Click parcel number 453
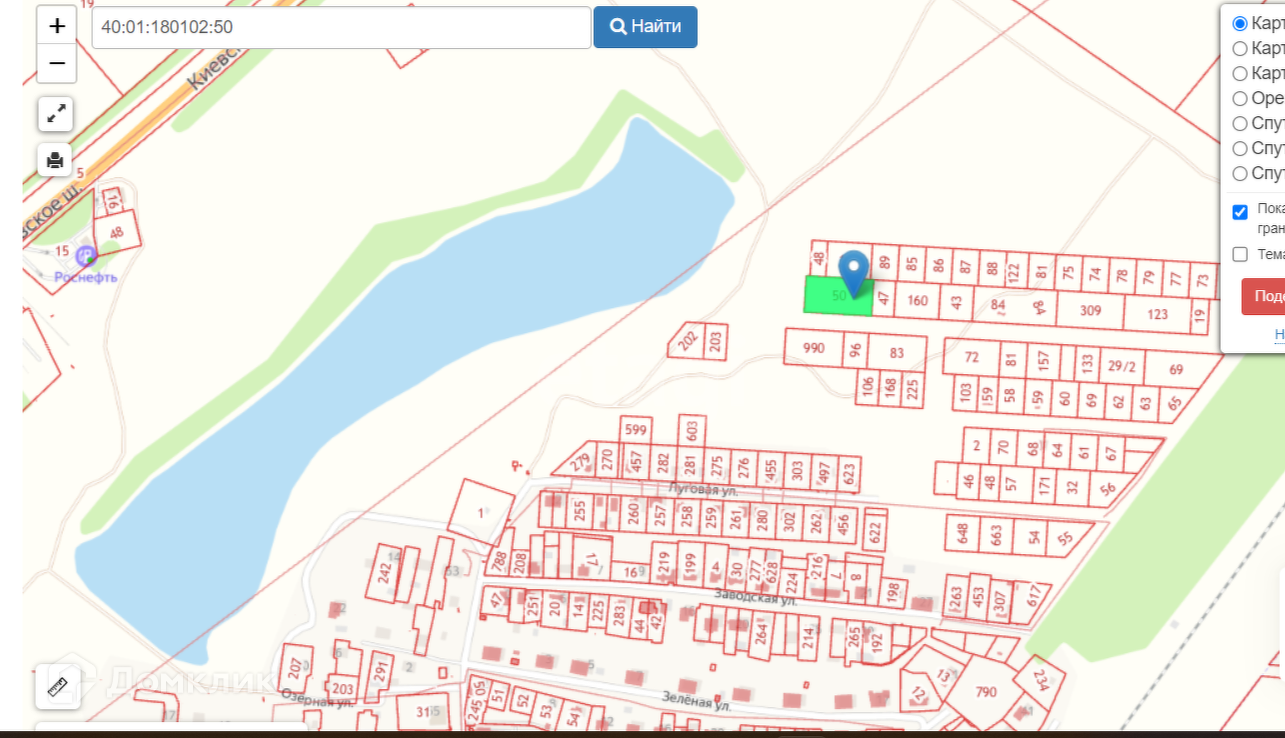Viewport: 1285px width, 738px height. coord(979,598)
